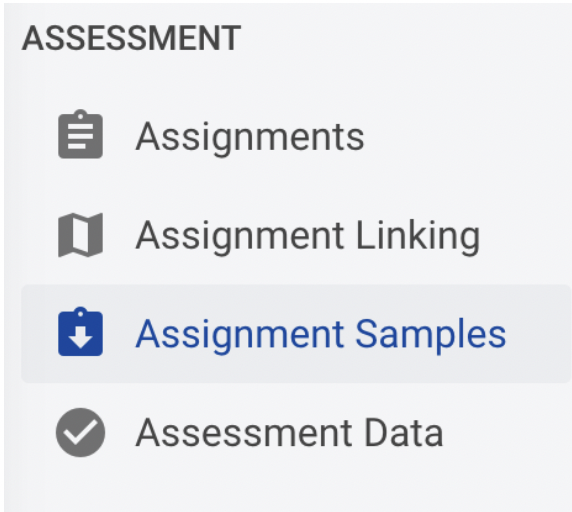This screenshot has width=572, height=512.
Task: Choose the clipboard with down arrow icon
Action: 80,331
